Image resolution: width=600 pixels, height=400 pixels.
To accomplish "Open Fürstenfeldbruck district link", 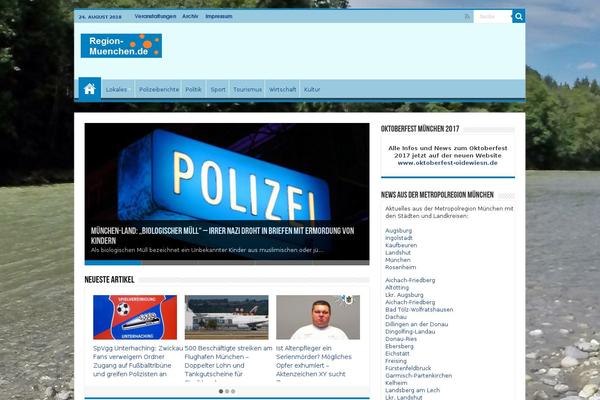I will coord(408,368).
